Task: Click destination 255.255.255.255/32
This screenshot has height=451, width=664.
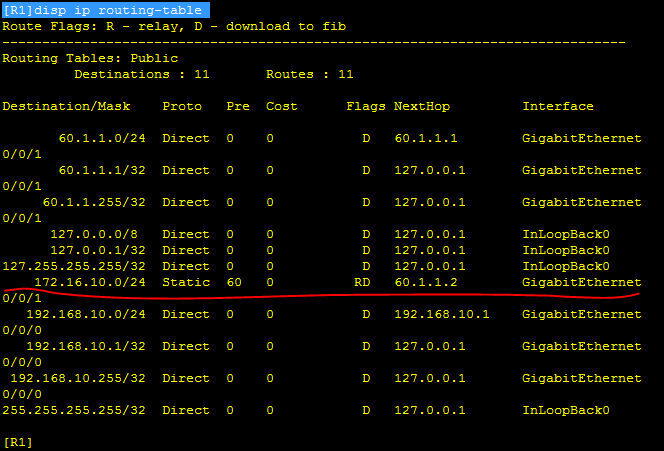Action: pyautogui.click(x=74, y=410)
